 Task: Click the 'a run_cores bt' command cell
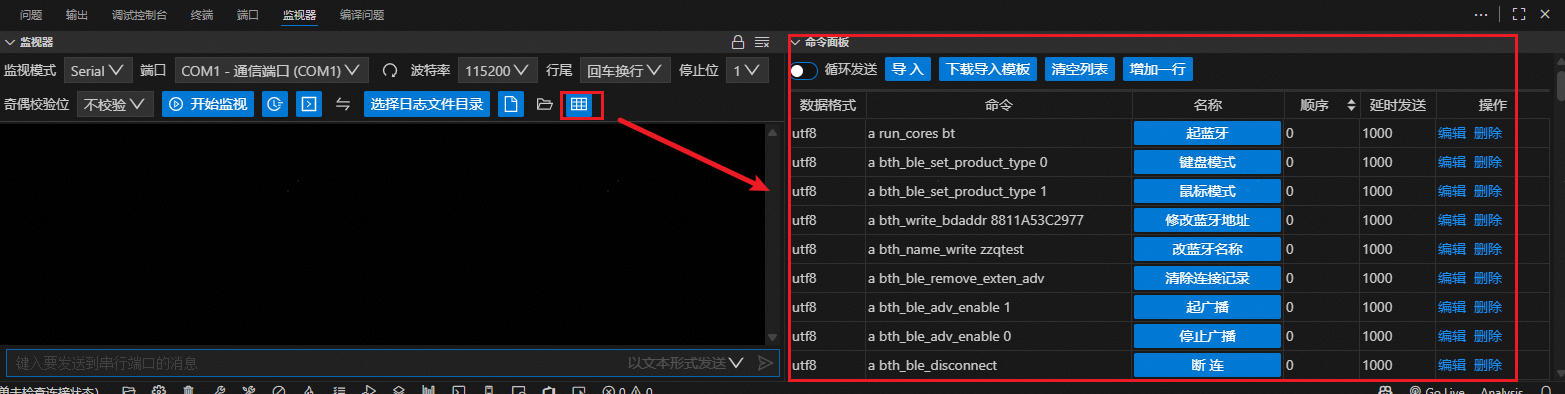999,133
